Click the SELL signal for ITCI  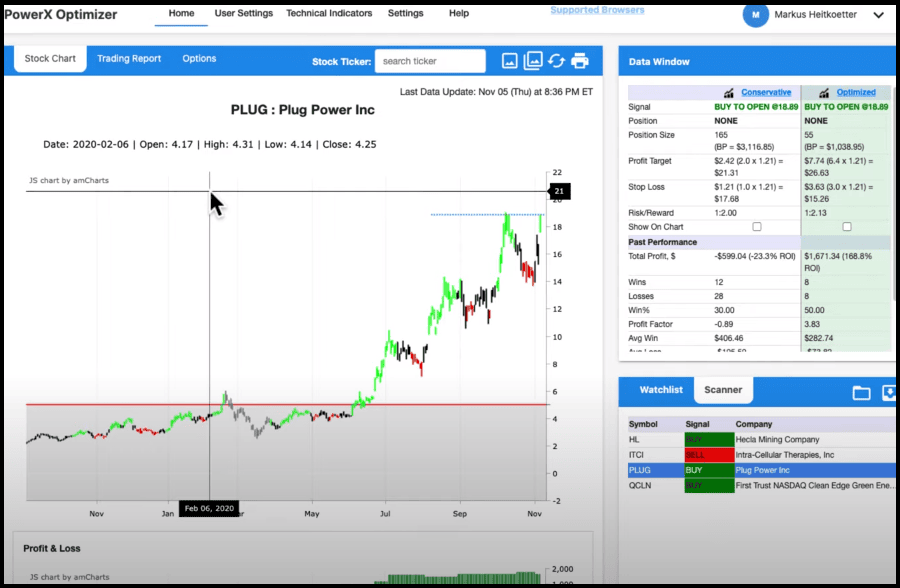709,455
